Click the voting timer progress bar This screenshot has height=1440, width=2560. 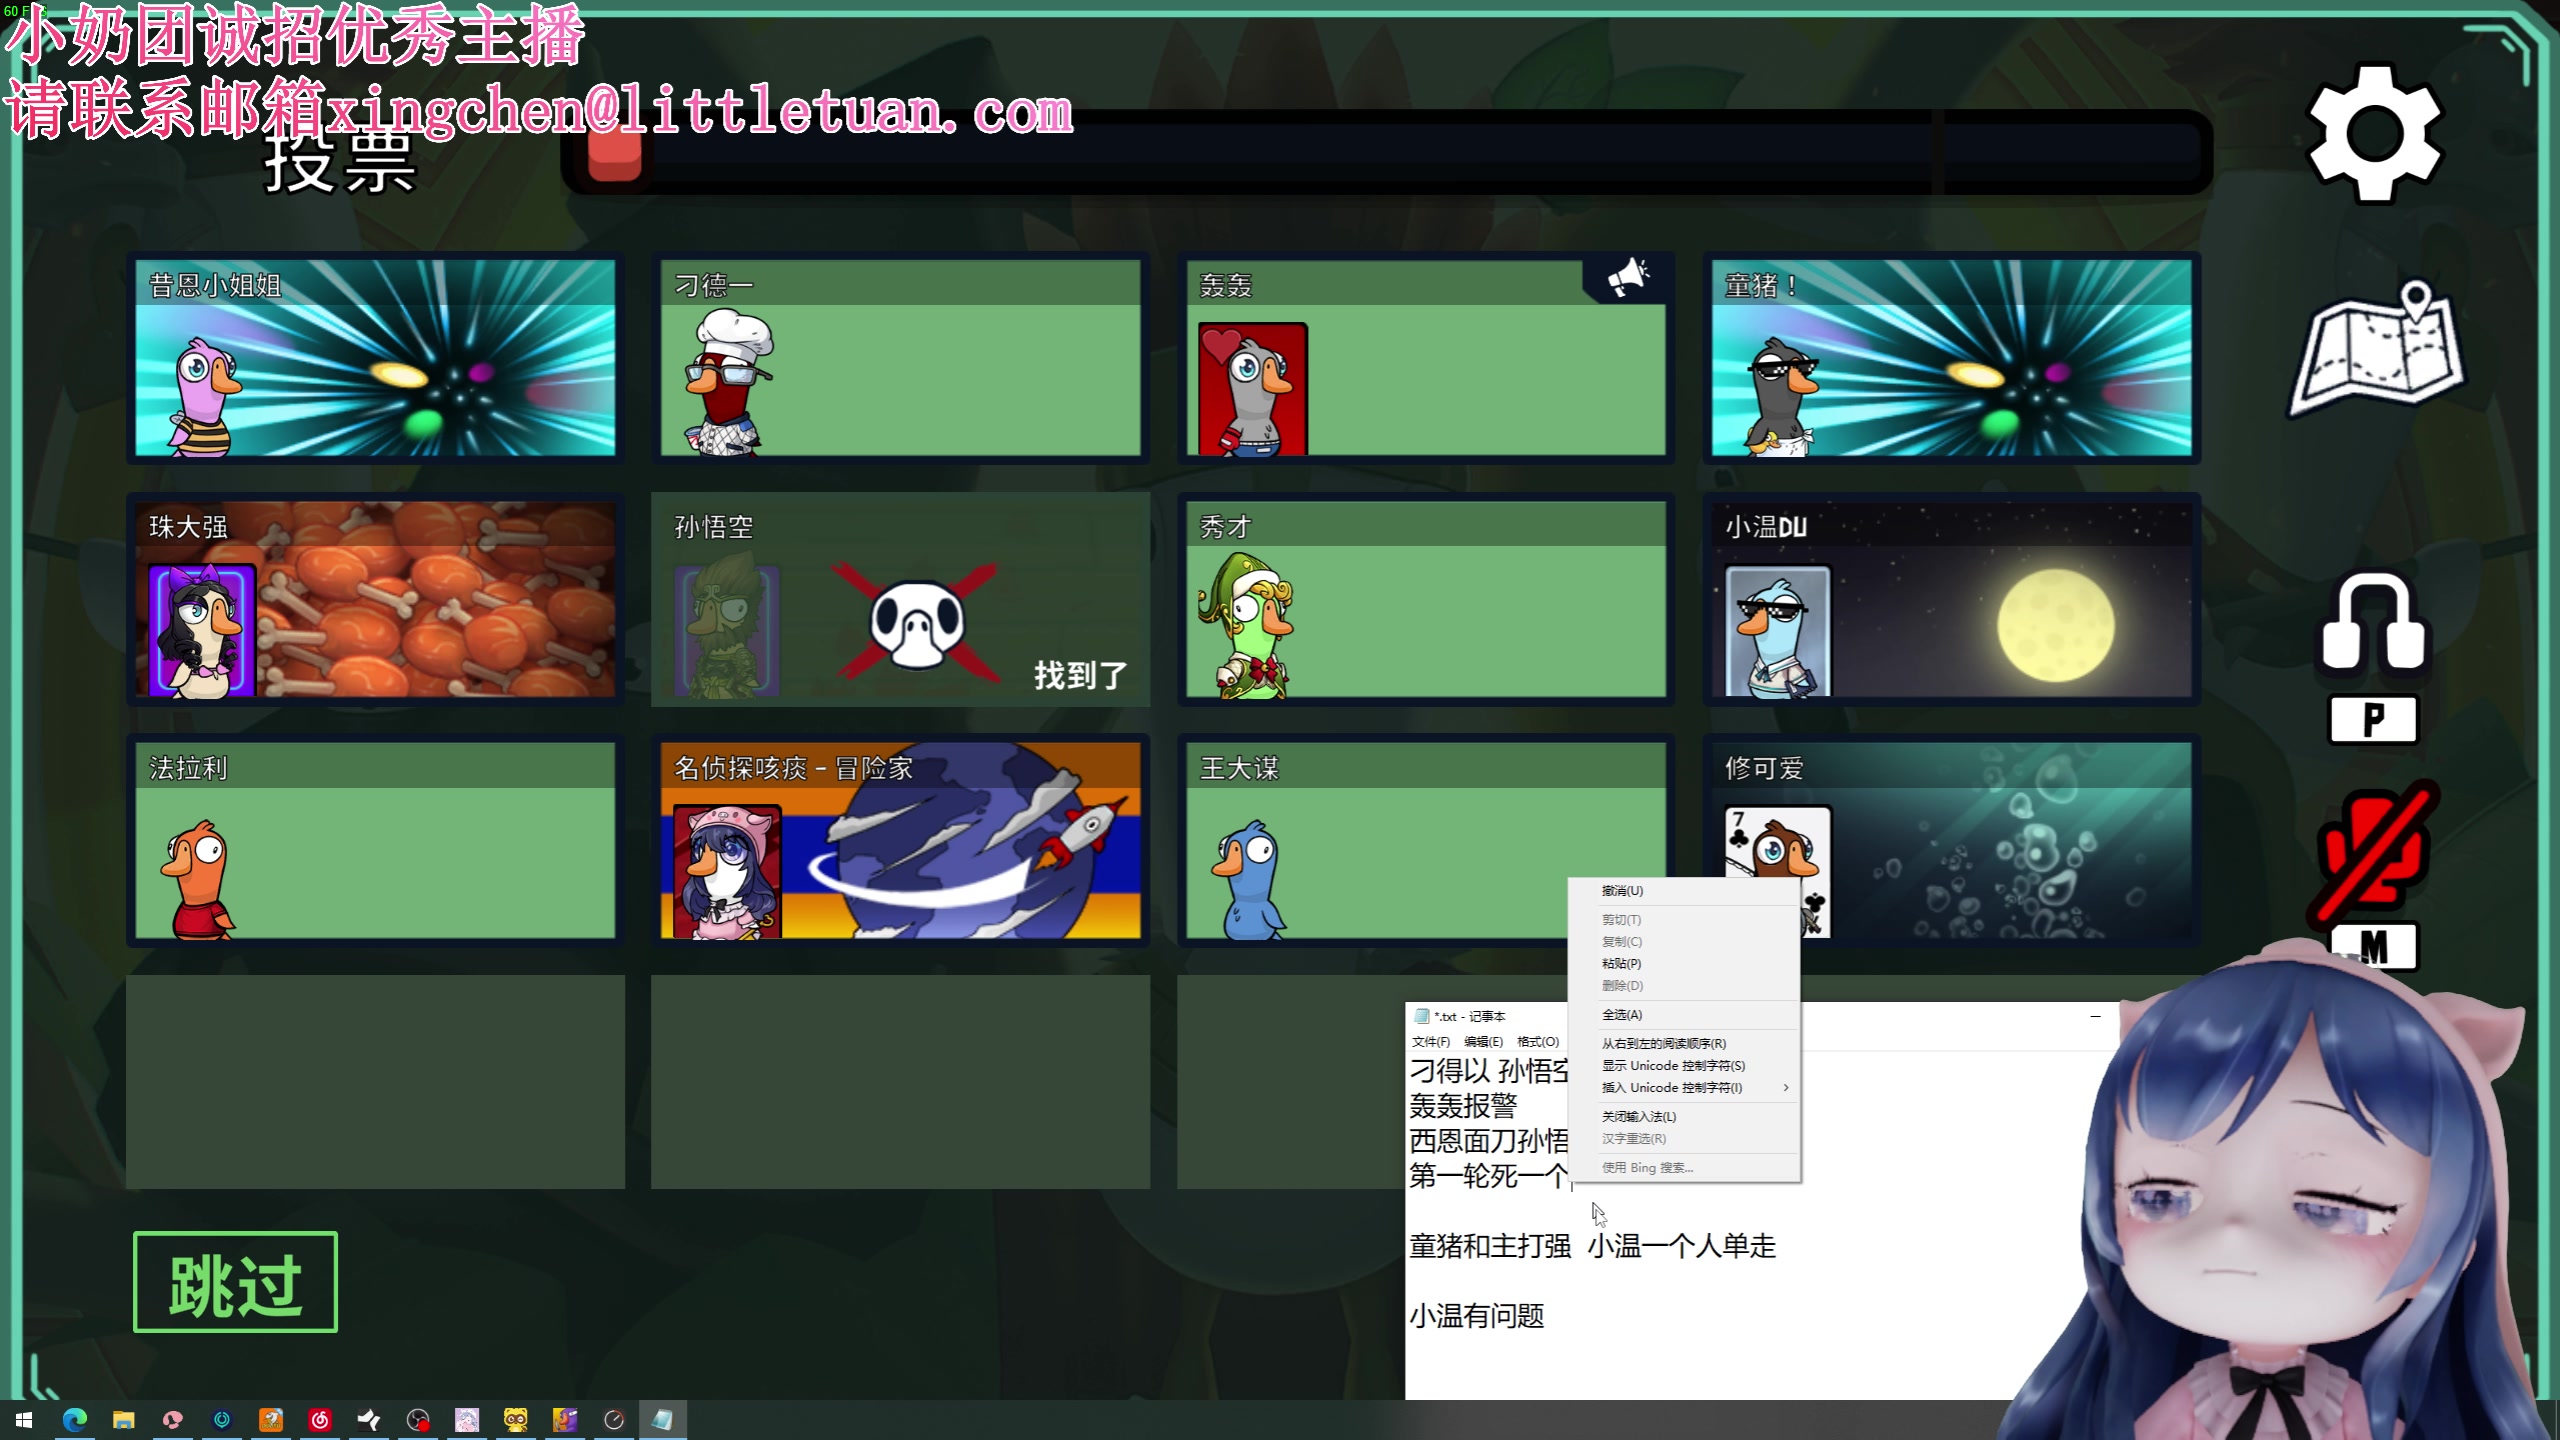pos(1390,152)
